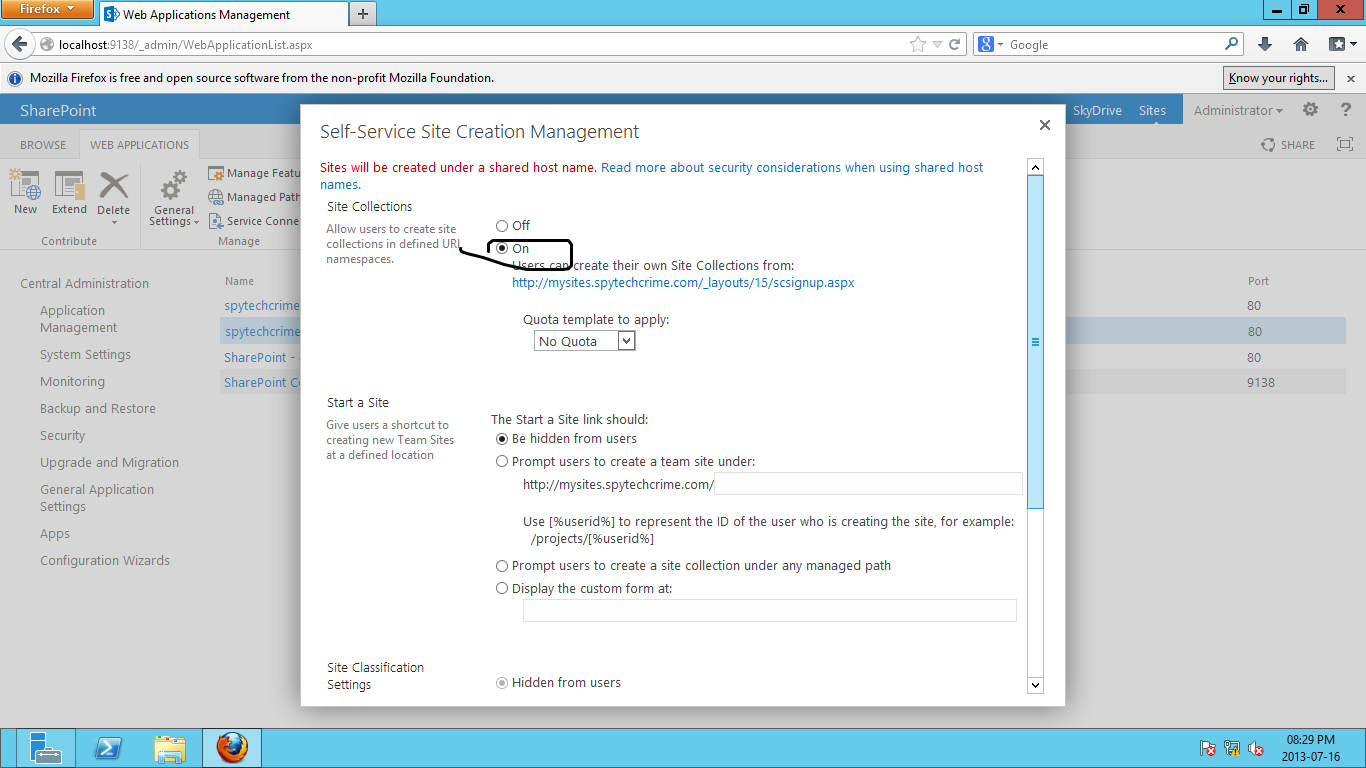Click the custom form address field

(x=770, y=610)
